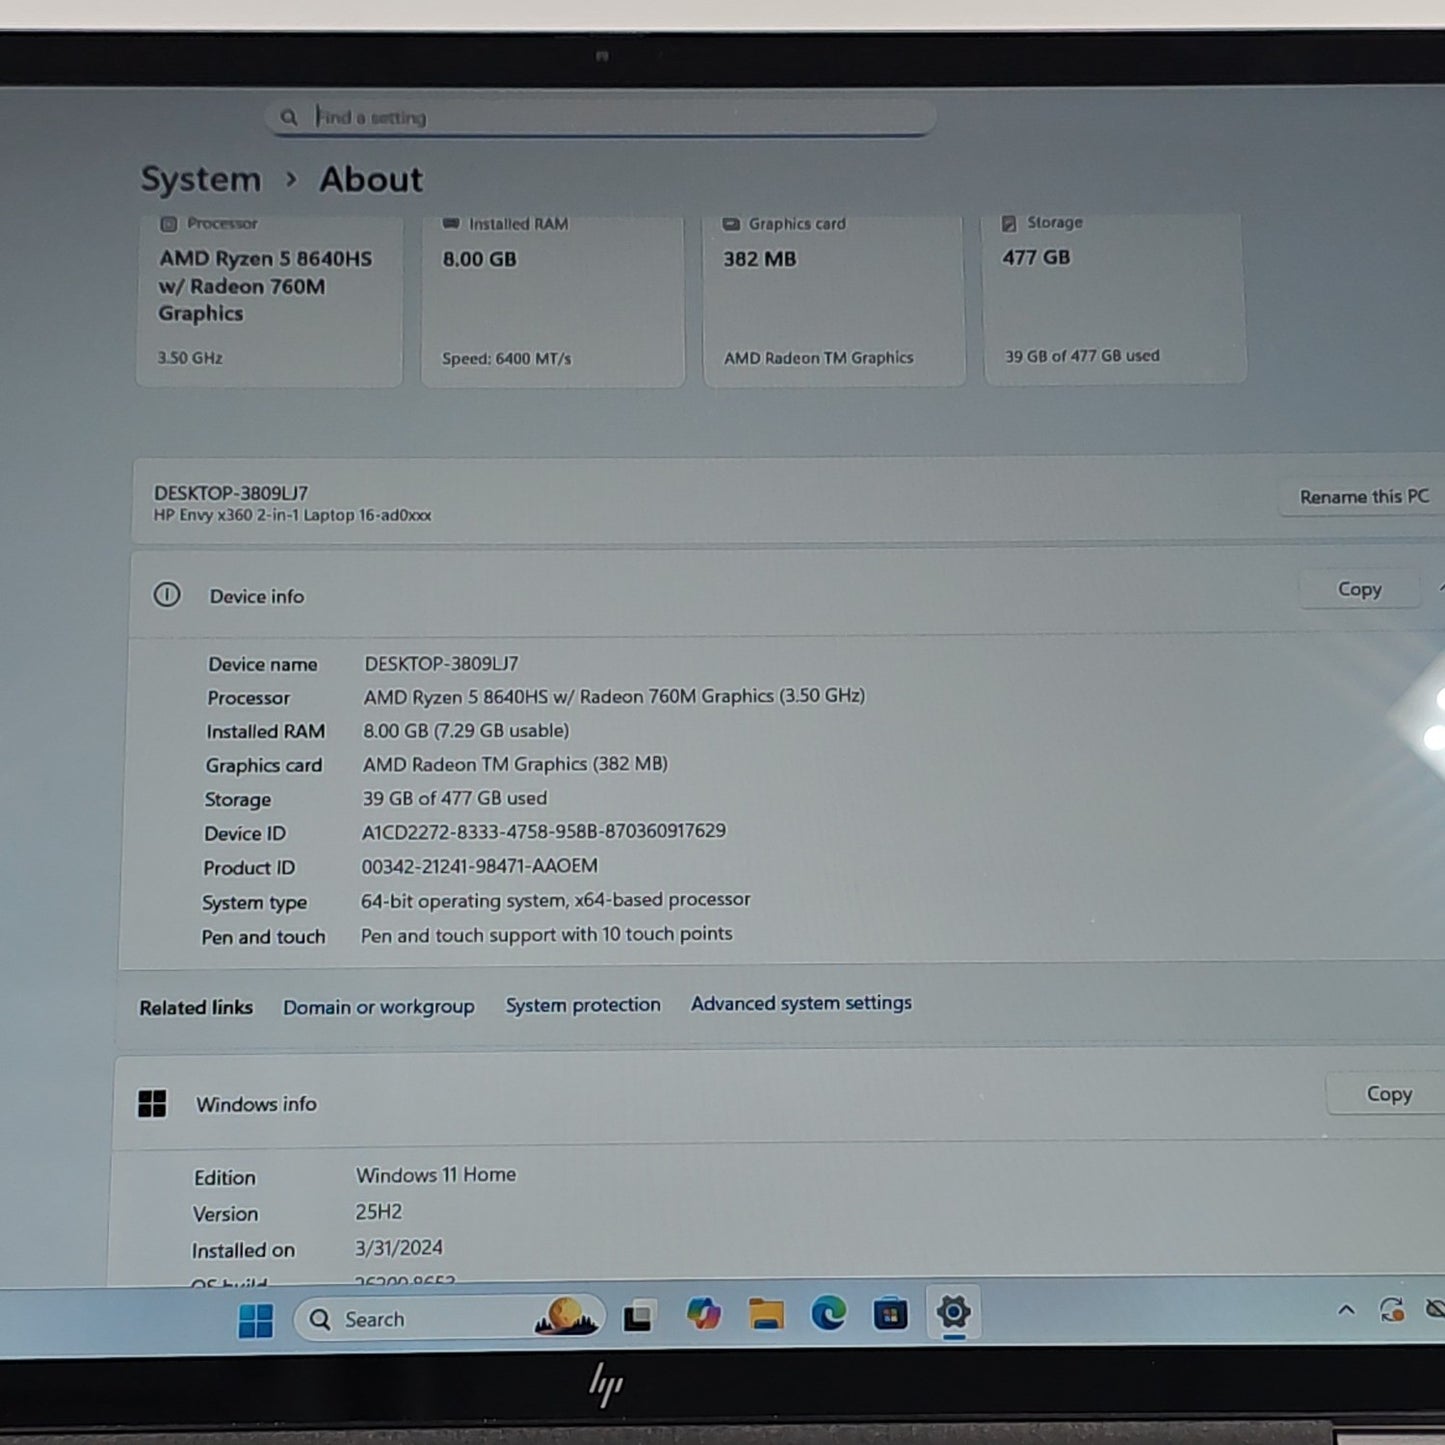Open Task View from the taskbar

click(639, 1317)
